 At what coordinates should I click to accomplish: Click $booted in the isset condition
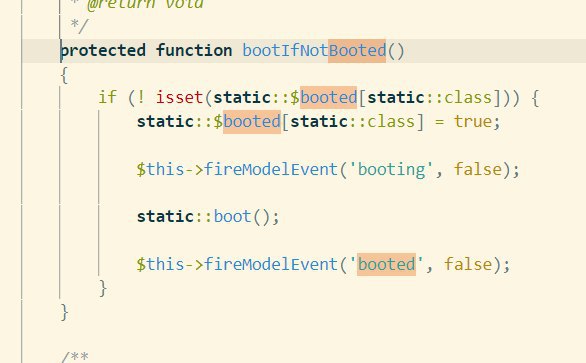[324, 98]
